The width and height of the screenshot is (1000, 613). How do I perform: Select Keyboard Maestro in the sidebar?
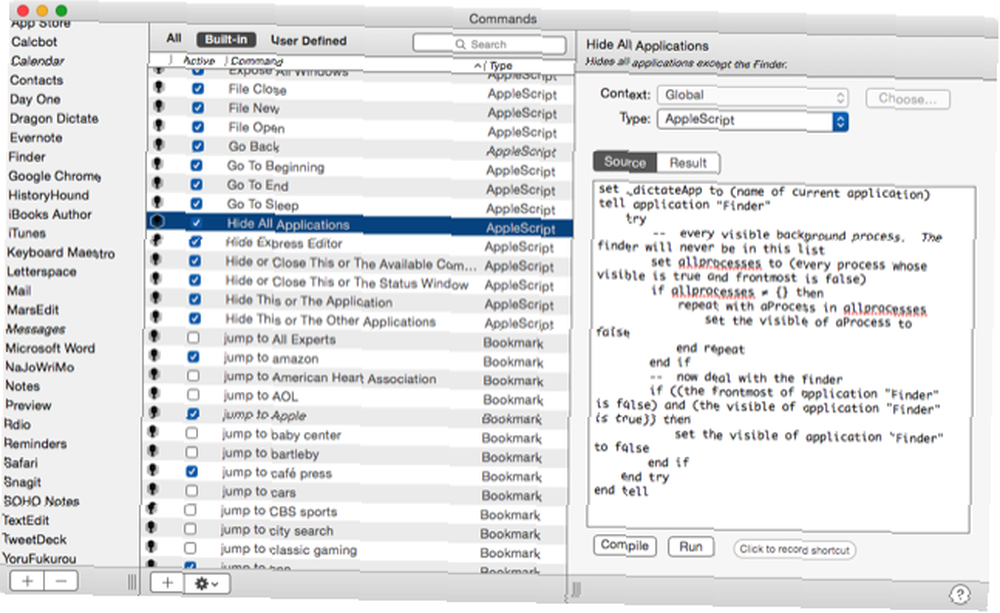click(61, 253)
